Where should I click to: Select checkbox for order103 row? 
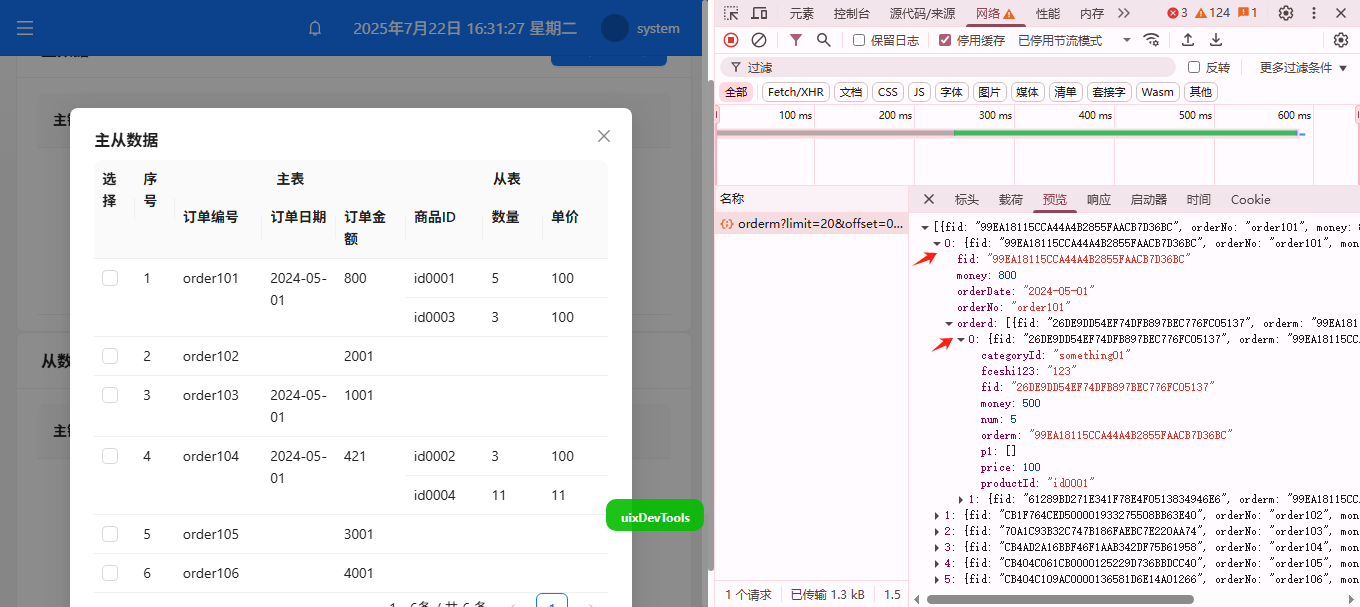[x=110, y=395]
